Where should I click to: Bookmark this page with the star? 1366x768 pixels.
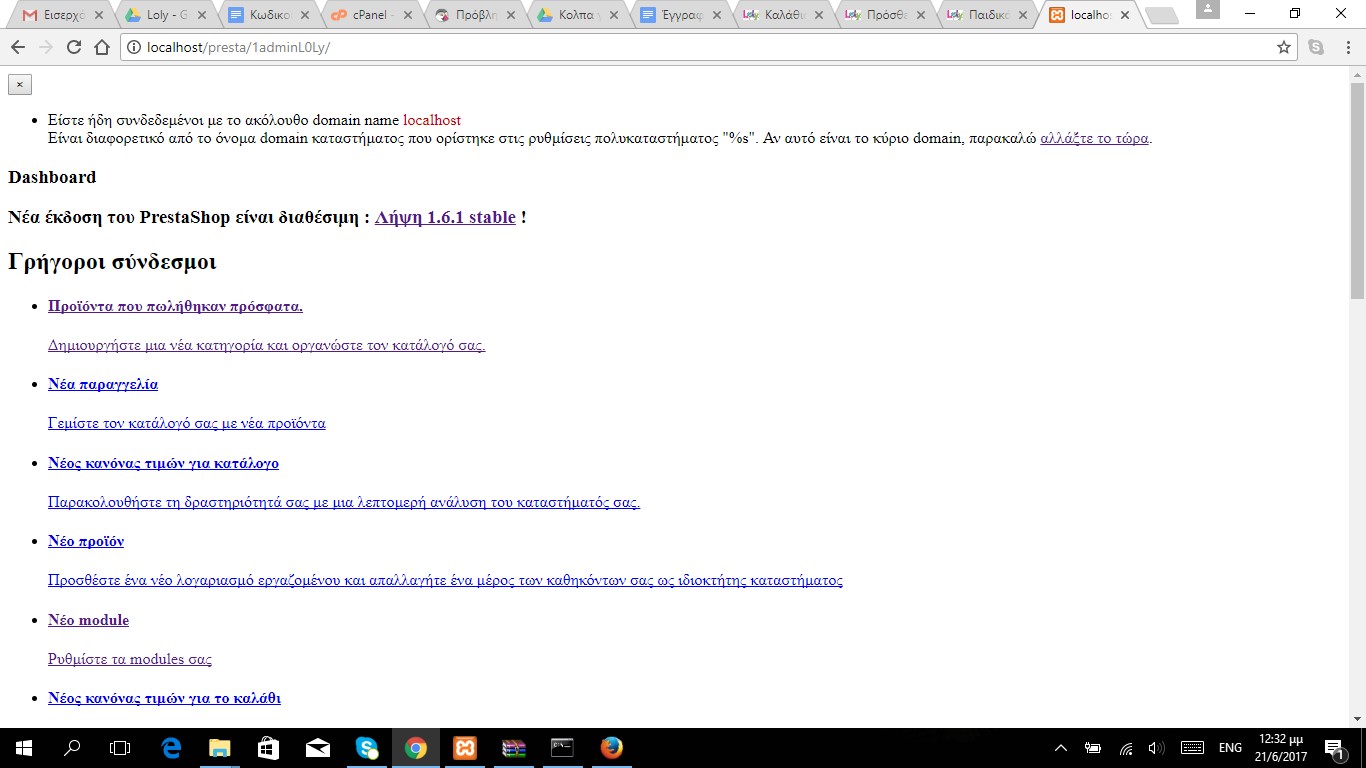pos(1284,47)
